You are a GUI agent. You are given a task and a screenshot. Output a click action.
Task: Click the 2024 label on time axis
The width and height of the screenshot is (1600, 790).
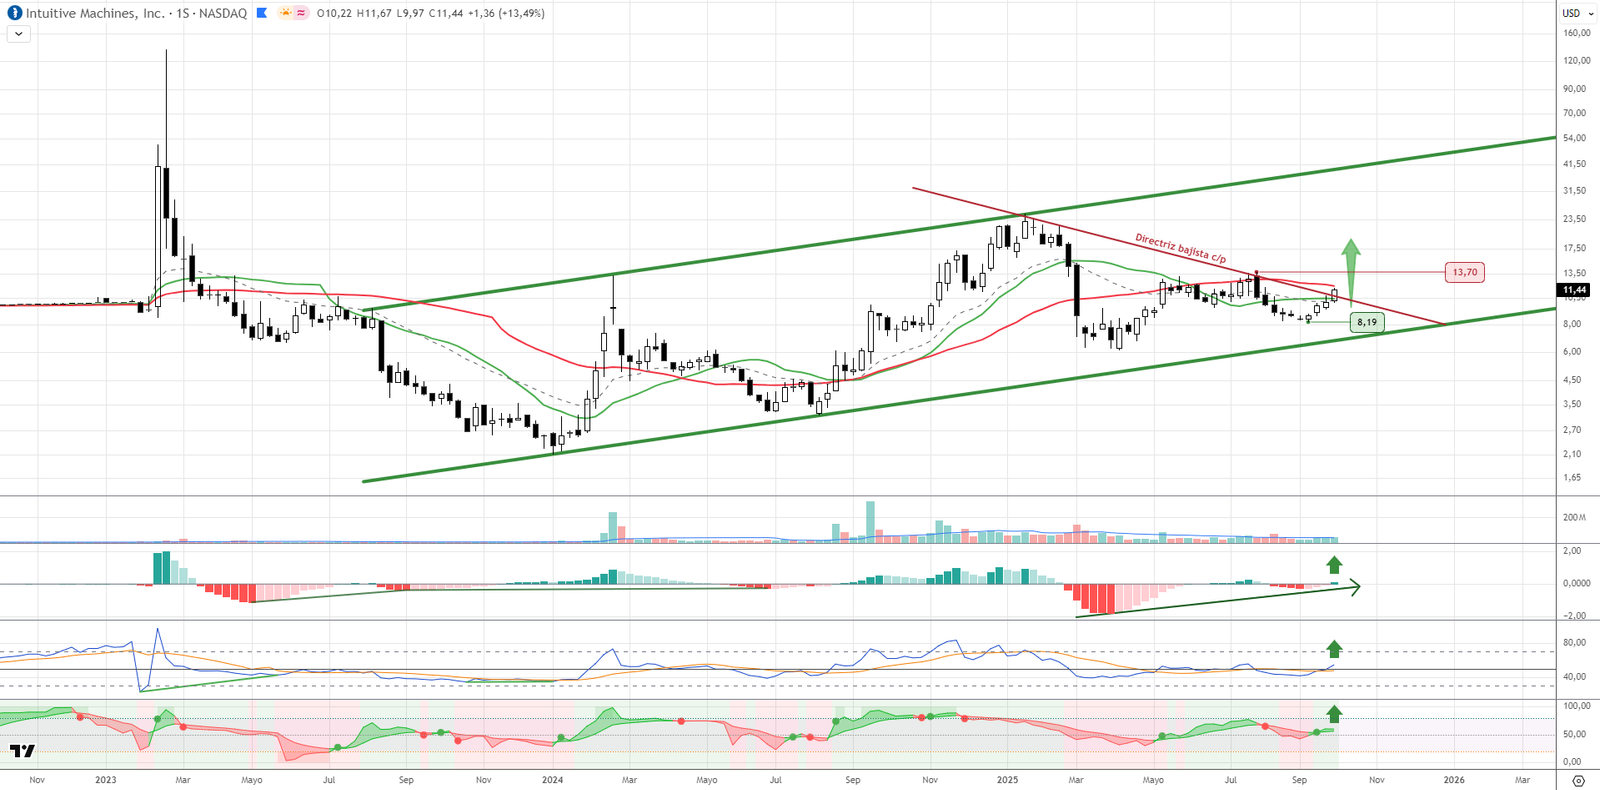[552, 780]
